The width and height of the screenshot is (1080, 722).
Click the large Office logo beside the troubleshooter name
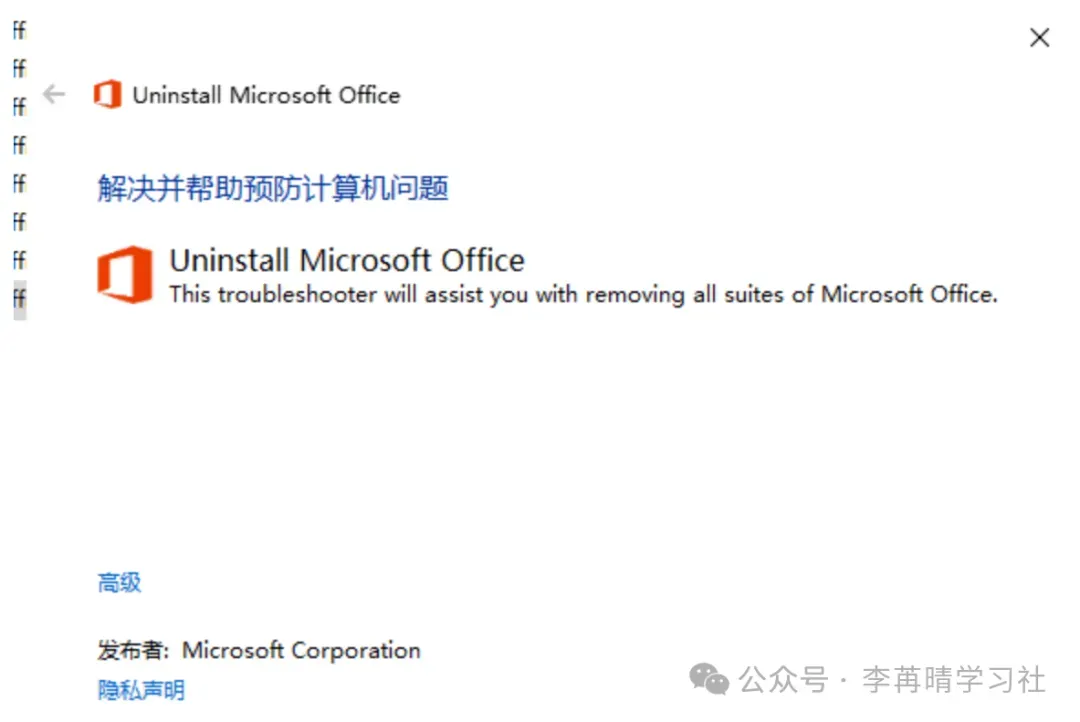125,275
